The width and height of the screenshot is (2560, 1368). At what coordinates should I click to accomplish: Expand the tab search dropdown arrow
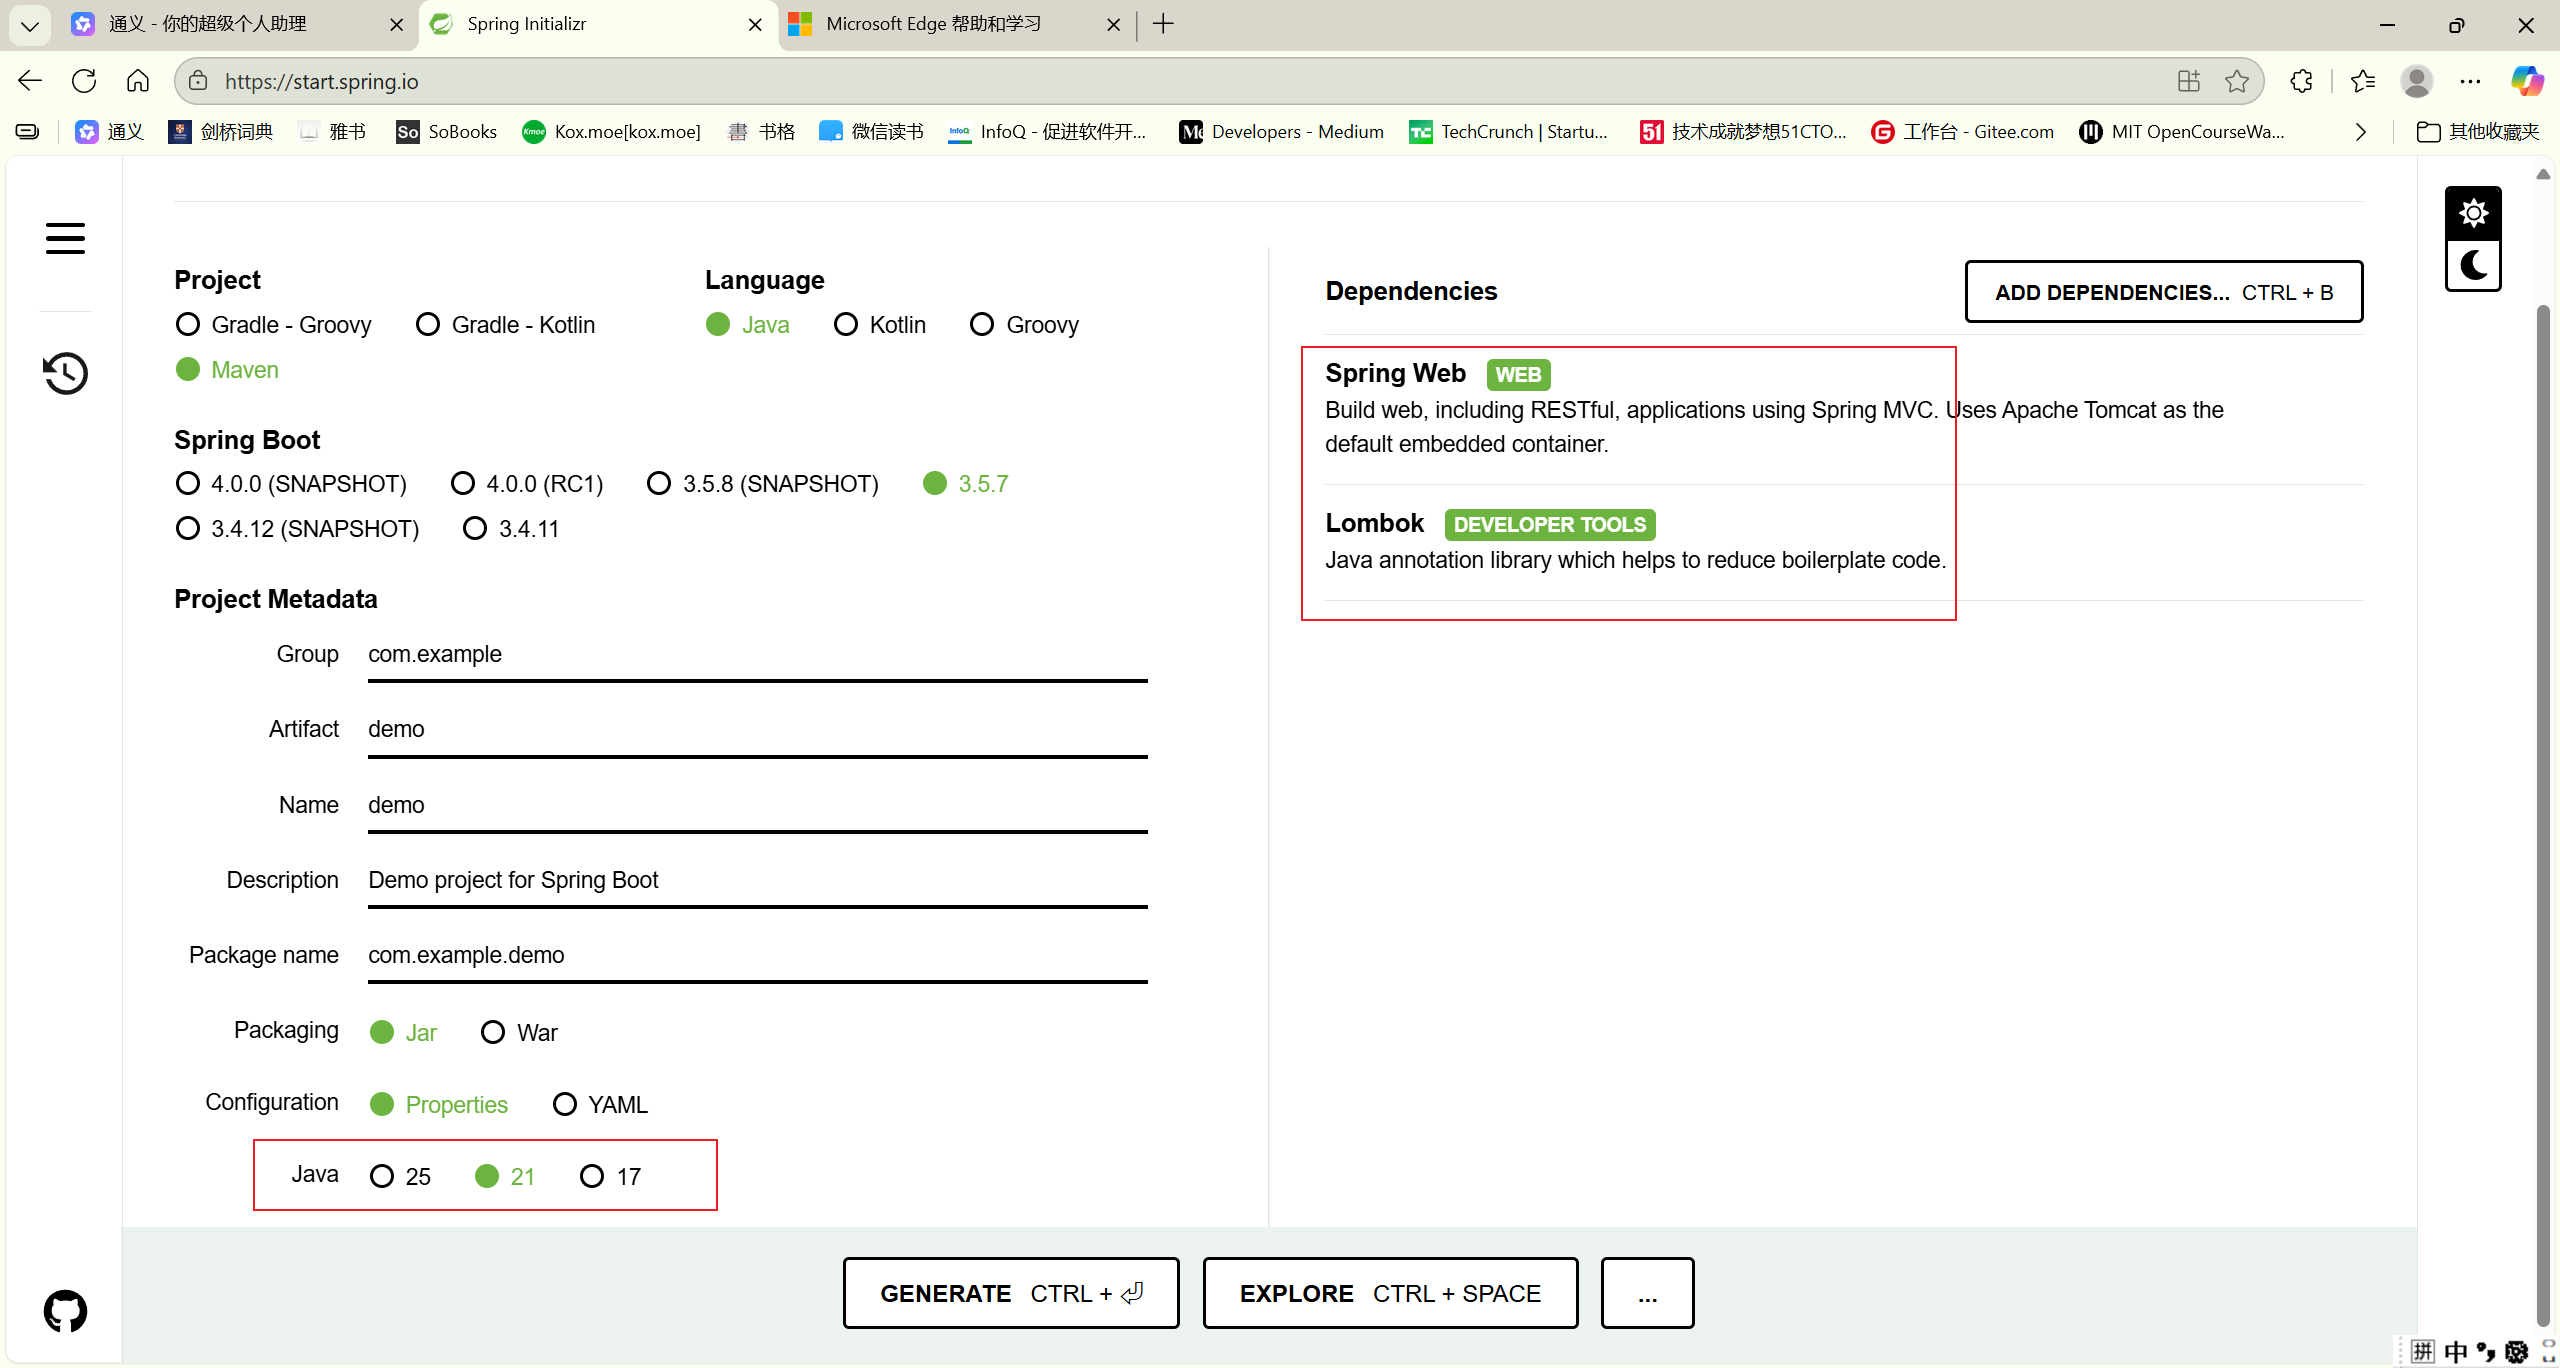29,25
